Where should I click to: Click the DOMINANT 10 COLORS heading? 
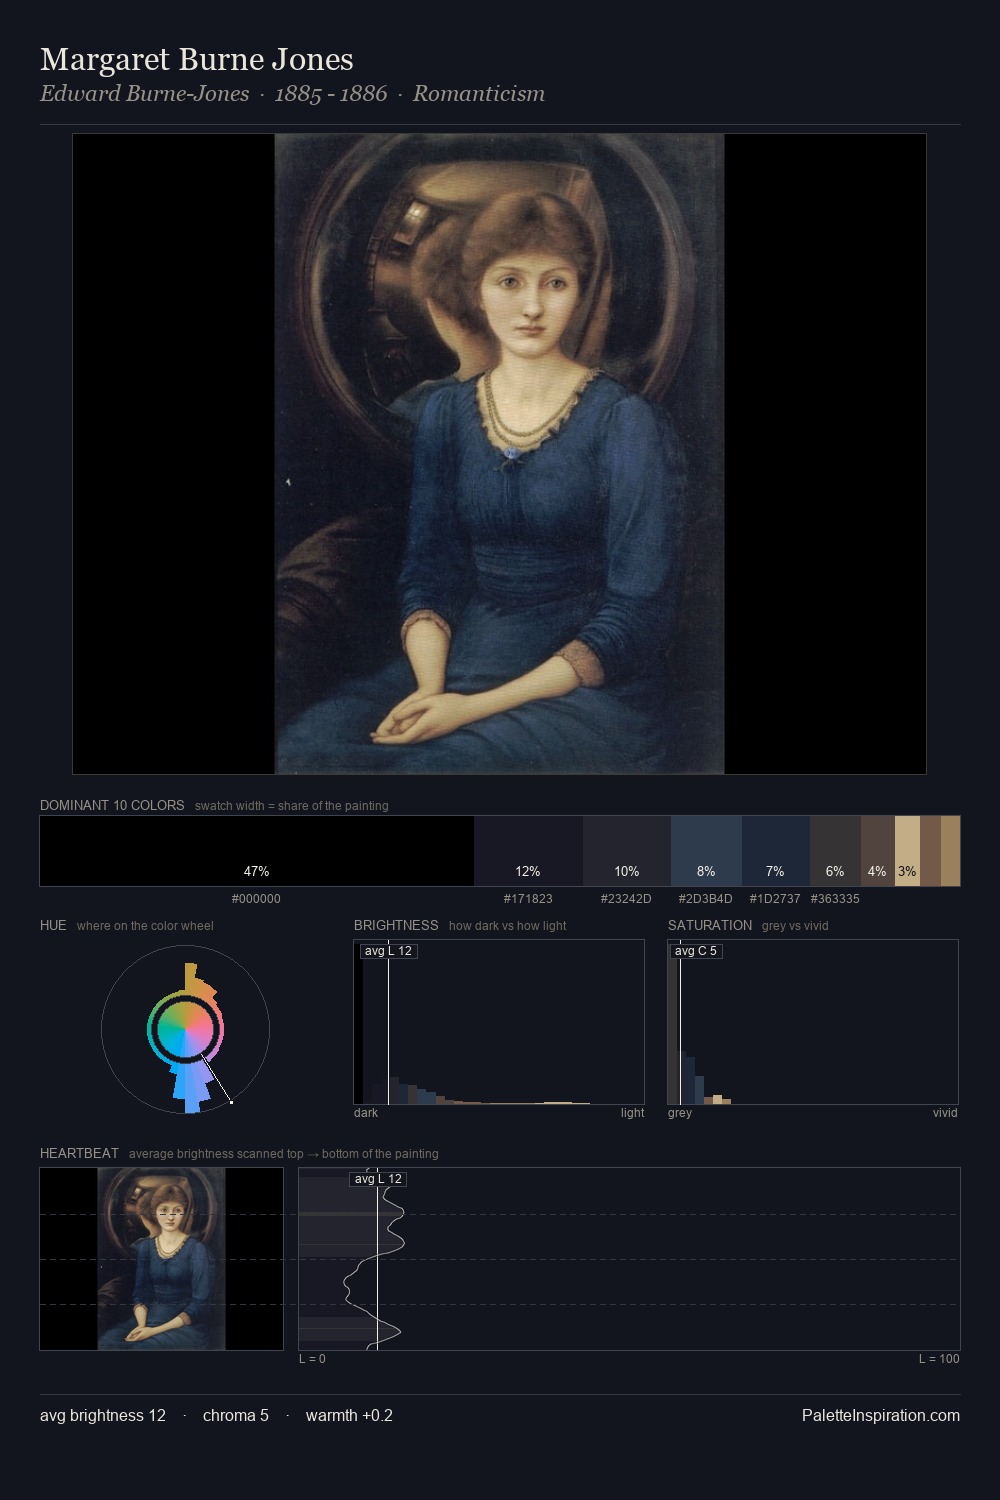[x=112, y=805]
